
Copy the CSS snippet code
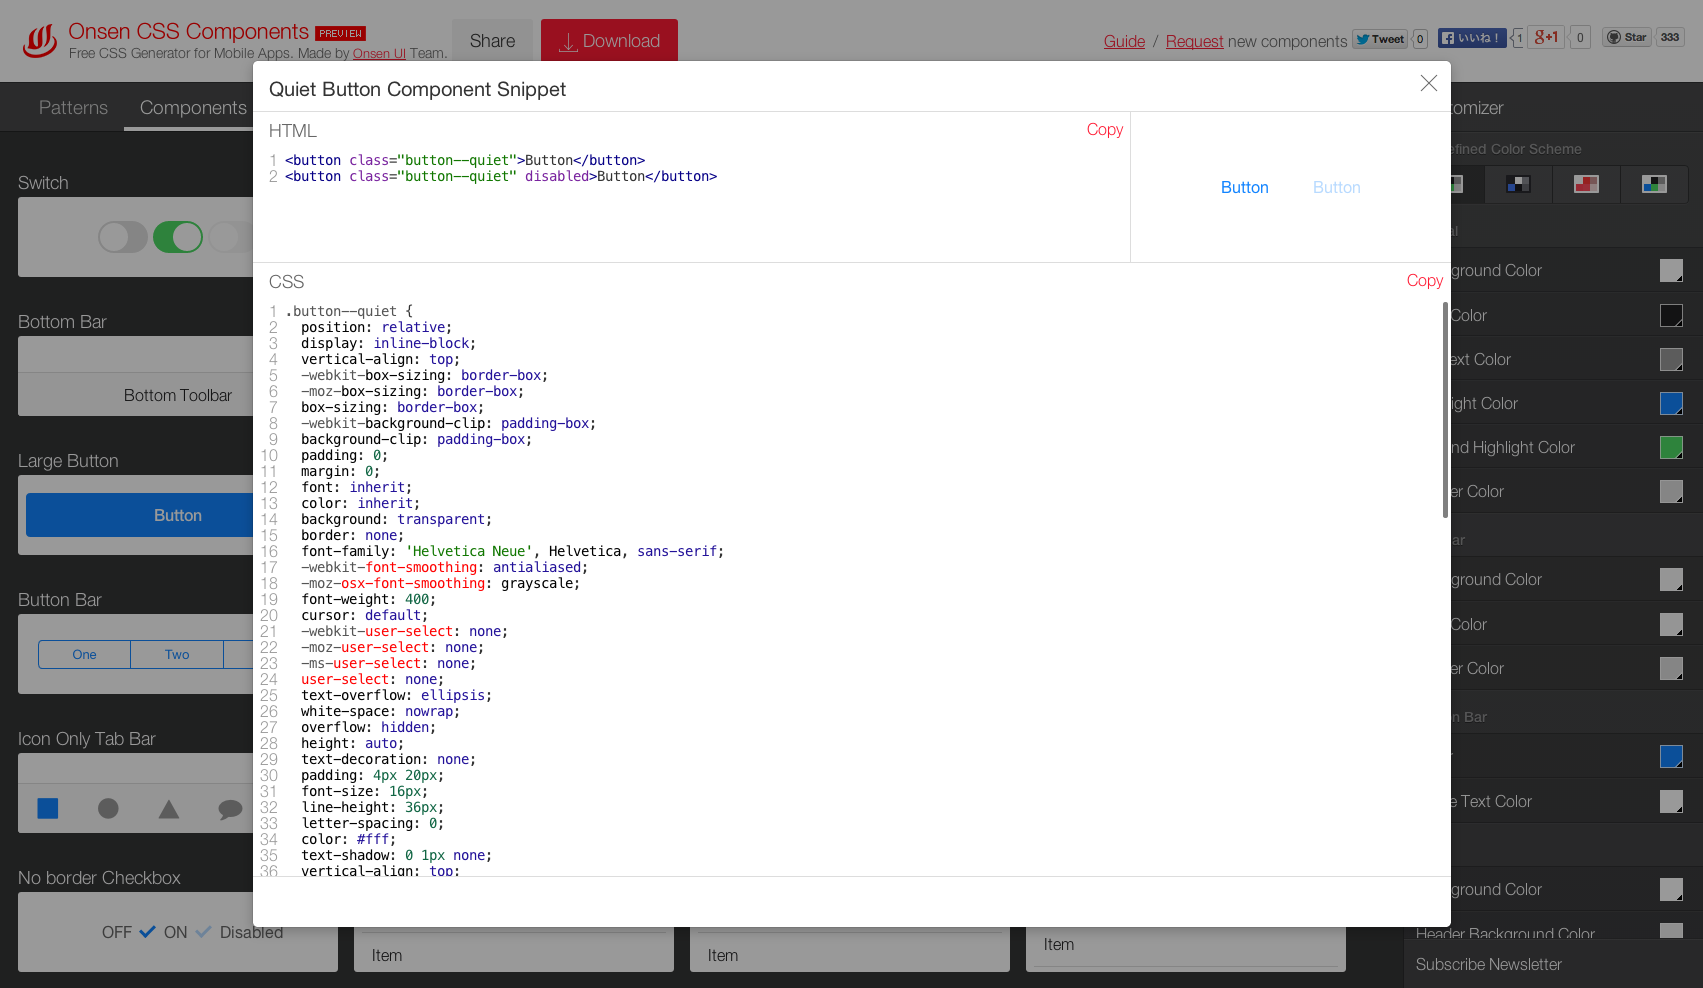[x=1424, y=281]
